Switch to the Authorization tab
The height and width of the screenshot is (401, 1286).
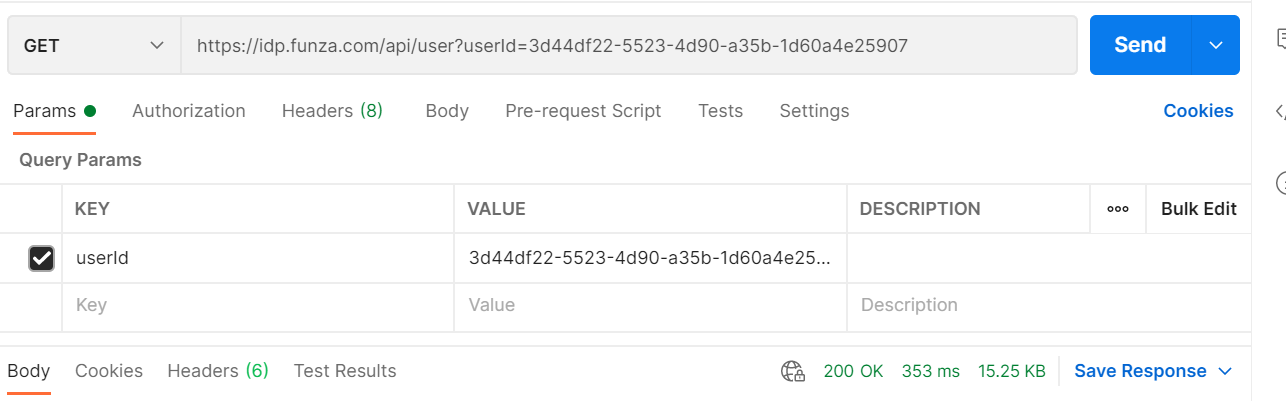(189, 111)
